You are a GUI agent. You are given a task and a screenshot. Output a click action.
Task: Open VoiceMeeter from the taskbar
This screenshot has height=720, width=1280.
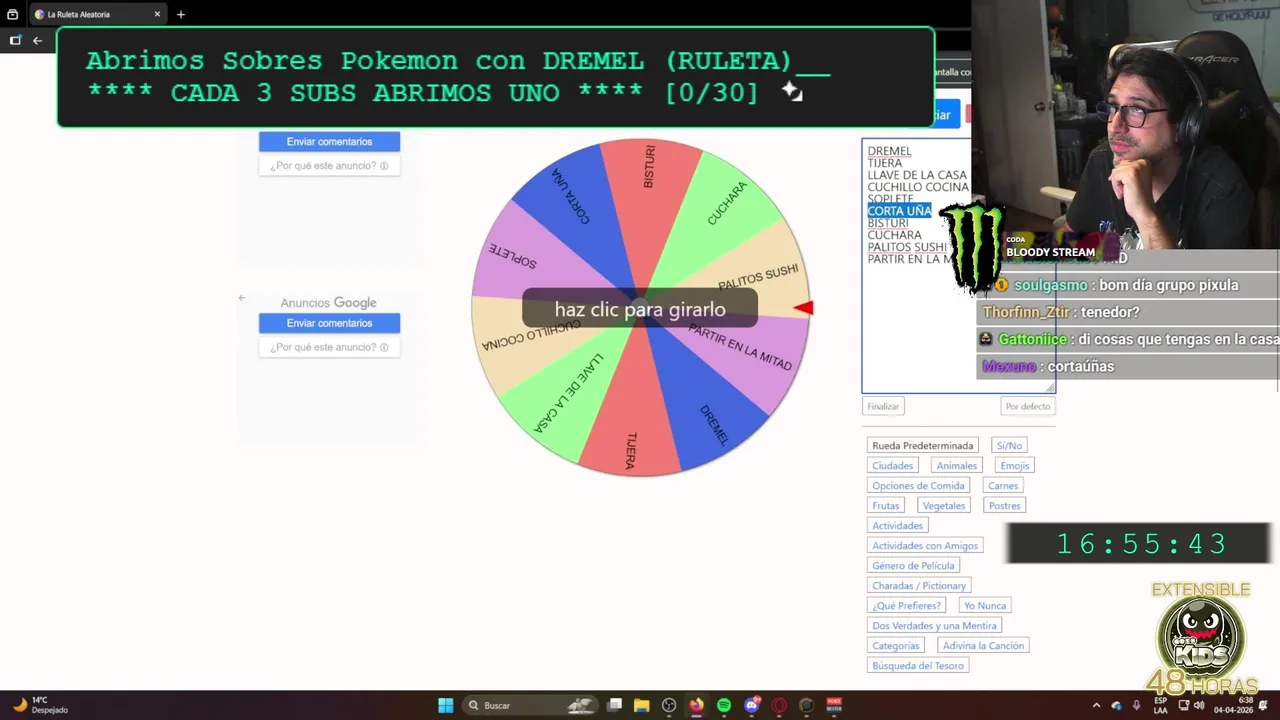tap(834, 705)
